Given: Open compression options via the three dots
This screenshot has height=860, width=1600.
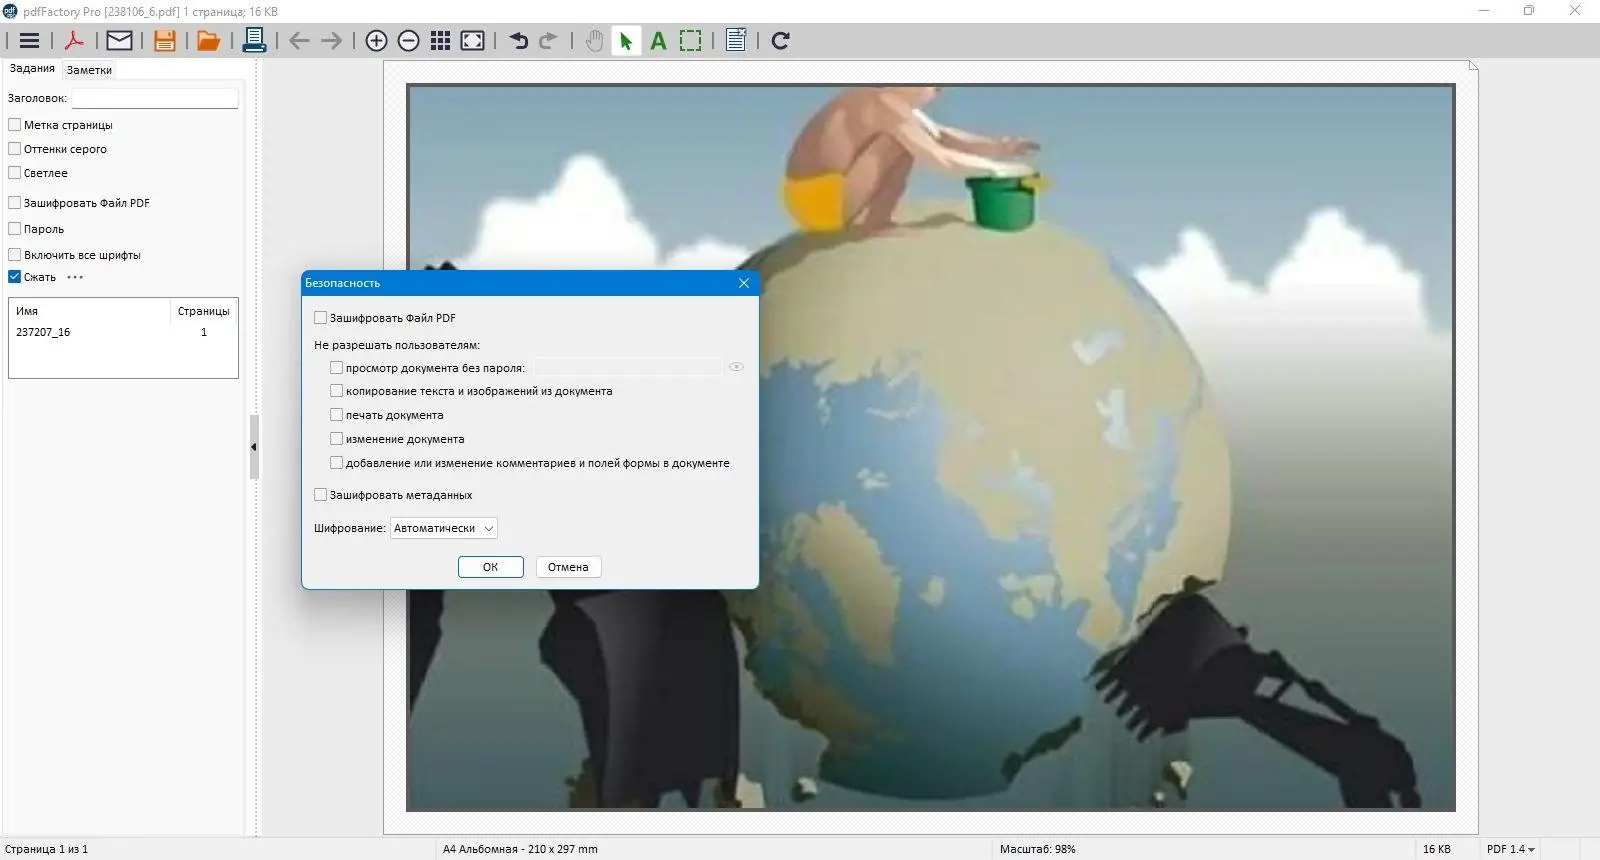Looking at the screenshot, I should [75, 277].
